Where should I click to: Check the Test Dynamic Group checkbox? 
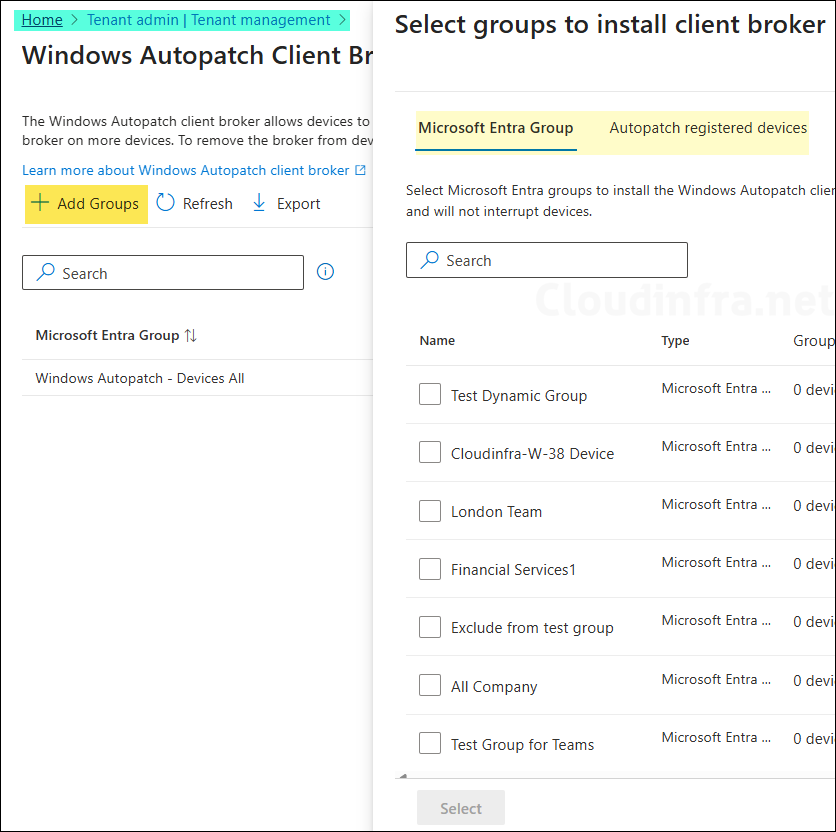pyautogui.click(x=430, y=395)
